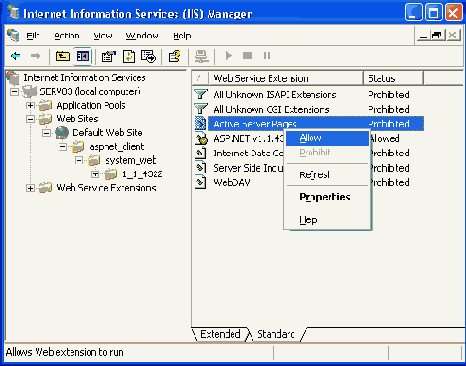
Task: Expand the Application Pools node
Action: (x=30, y=105)
